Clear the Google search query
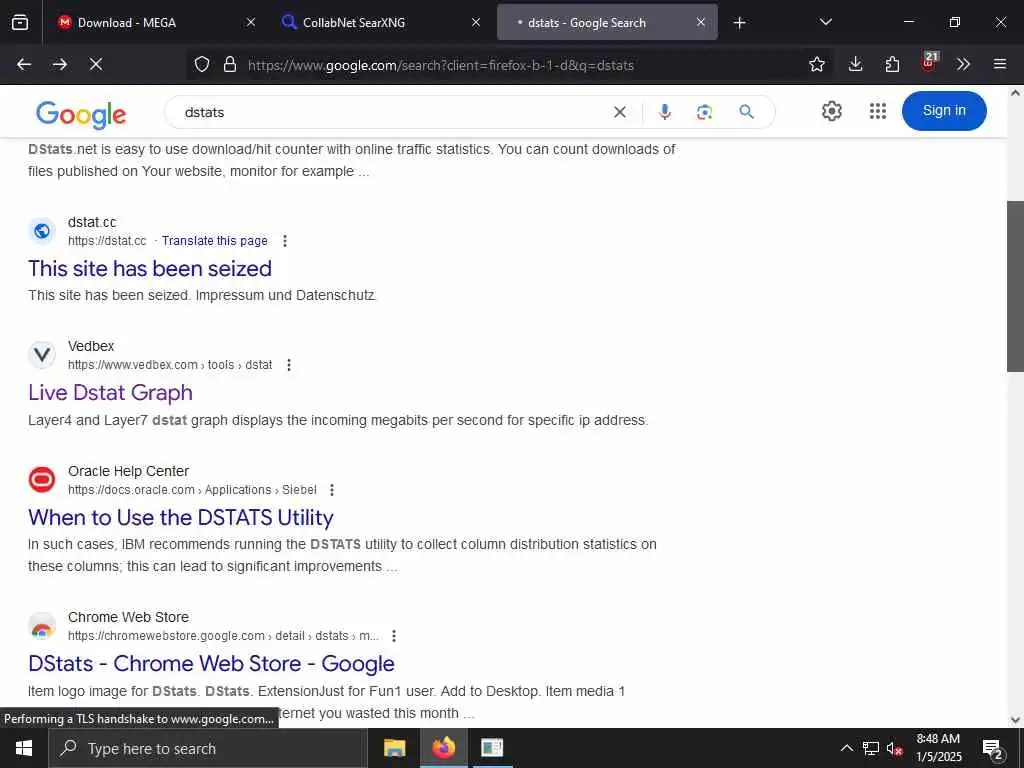The image size is (1024, 768). point(620,112)
